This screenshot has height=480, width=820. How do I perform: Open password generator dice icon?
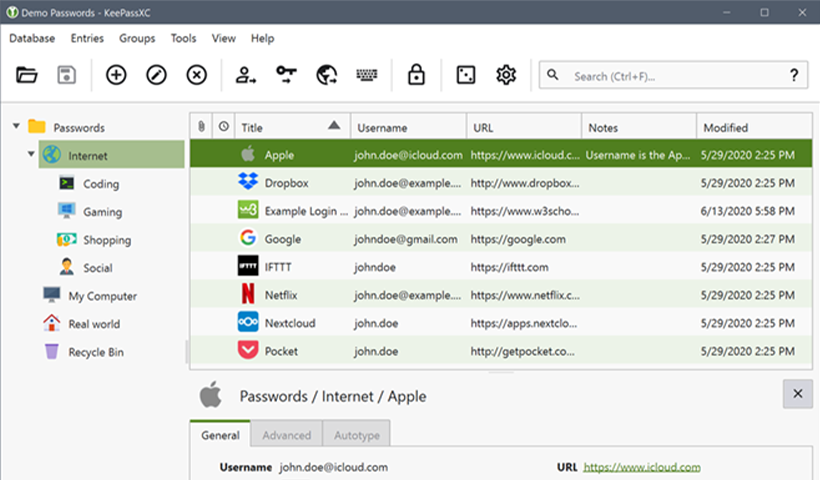coord(465,75)
